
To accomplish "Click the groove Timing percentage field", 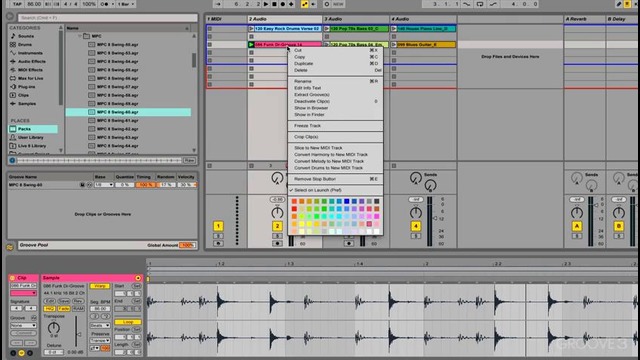I will (x=145, y=185).
